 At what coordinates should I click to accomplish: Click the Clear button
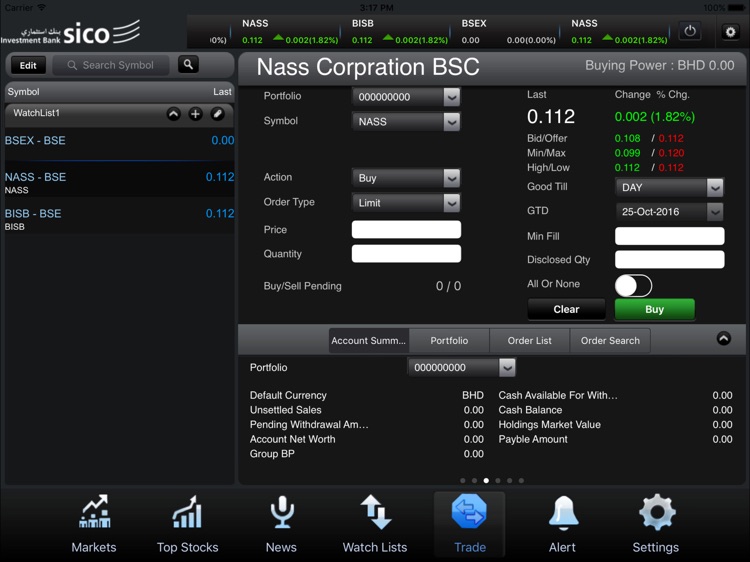(x=566, y=309)
